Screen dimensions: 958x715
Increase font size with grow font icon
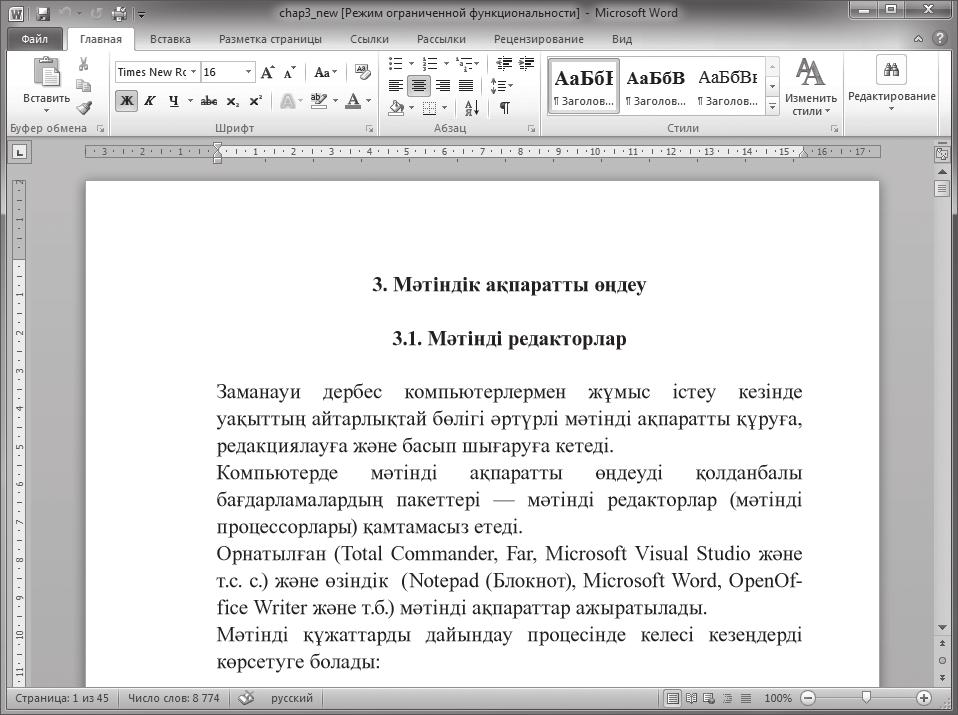(x=268, y=73)
